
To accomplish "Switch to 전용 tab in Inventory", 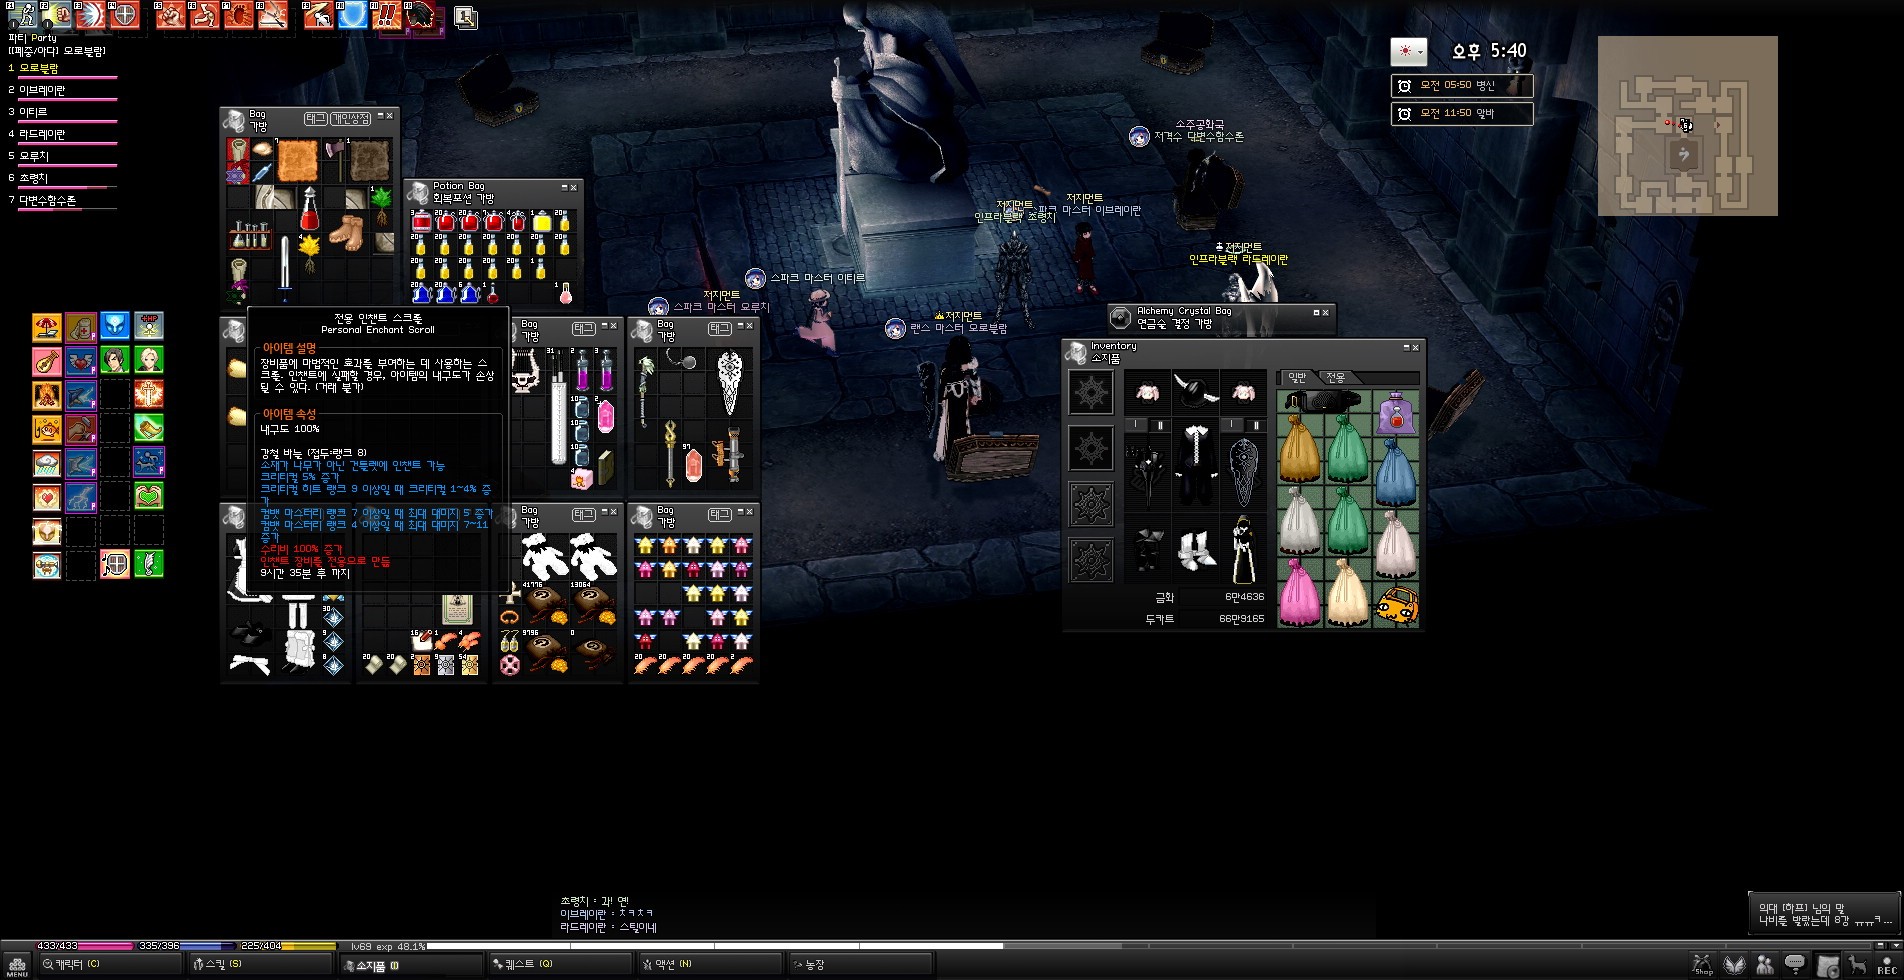I will tap(1335, 377).
